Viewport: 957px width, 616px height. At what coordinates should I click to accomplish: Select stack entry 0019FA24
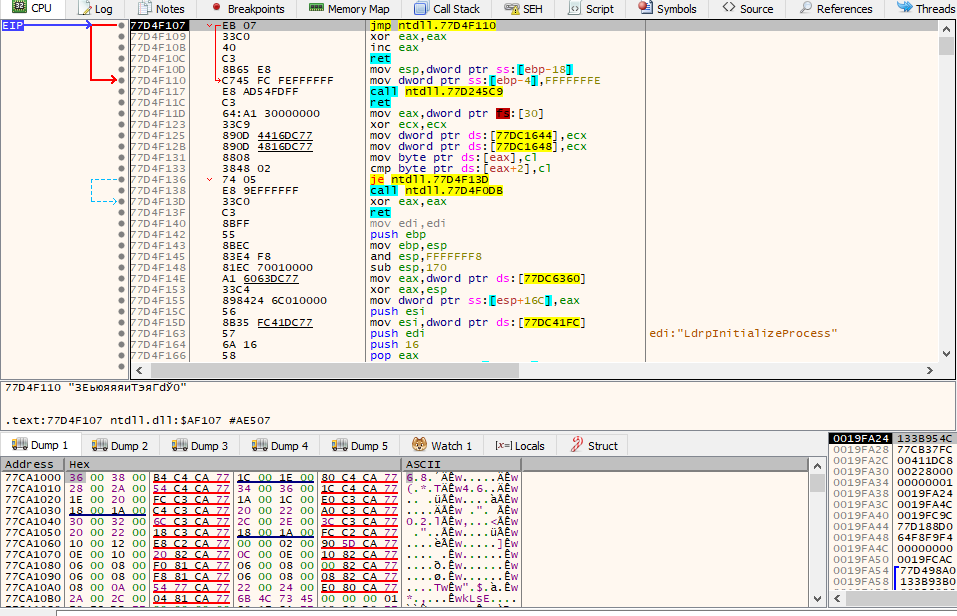click(x=860, y=438)
